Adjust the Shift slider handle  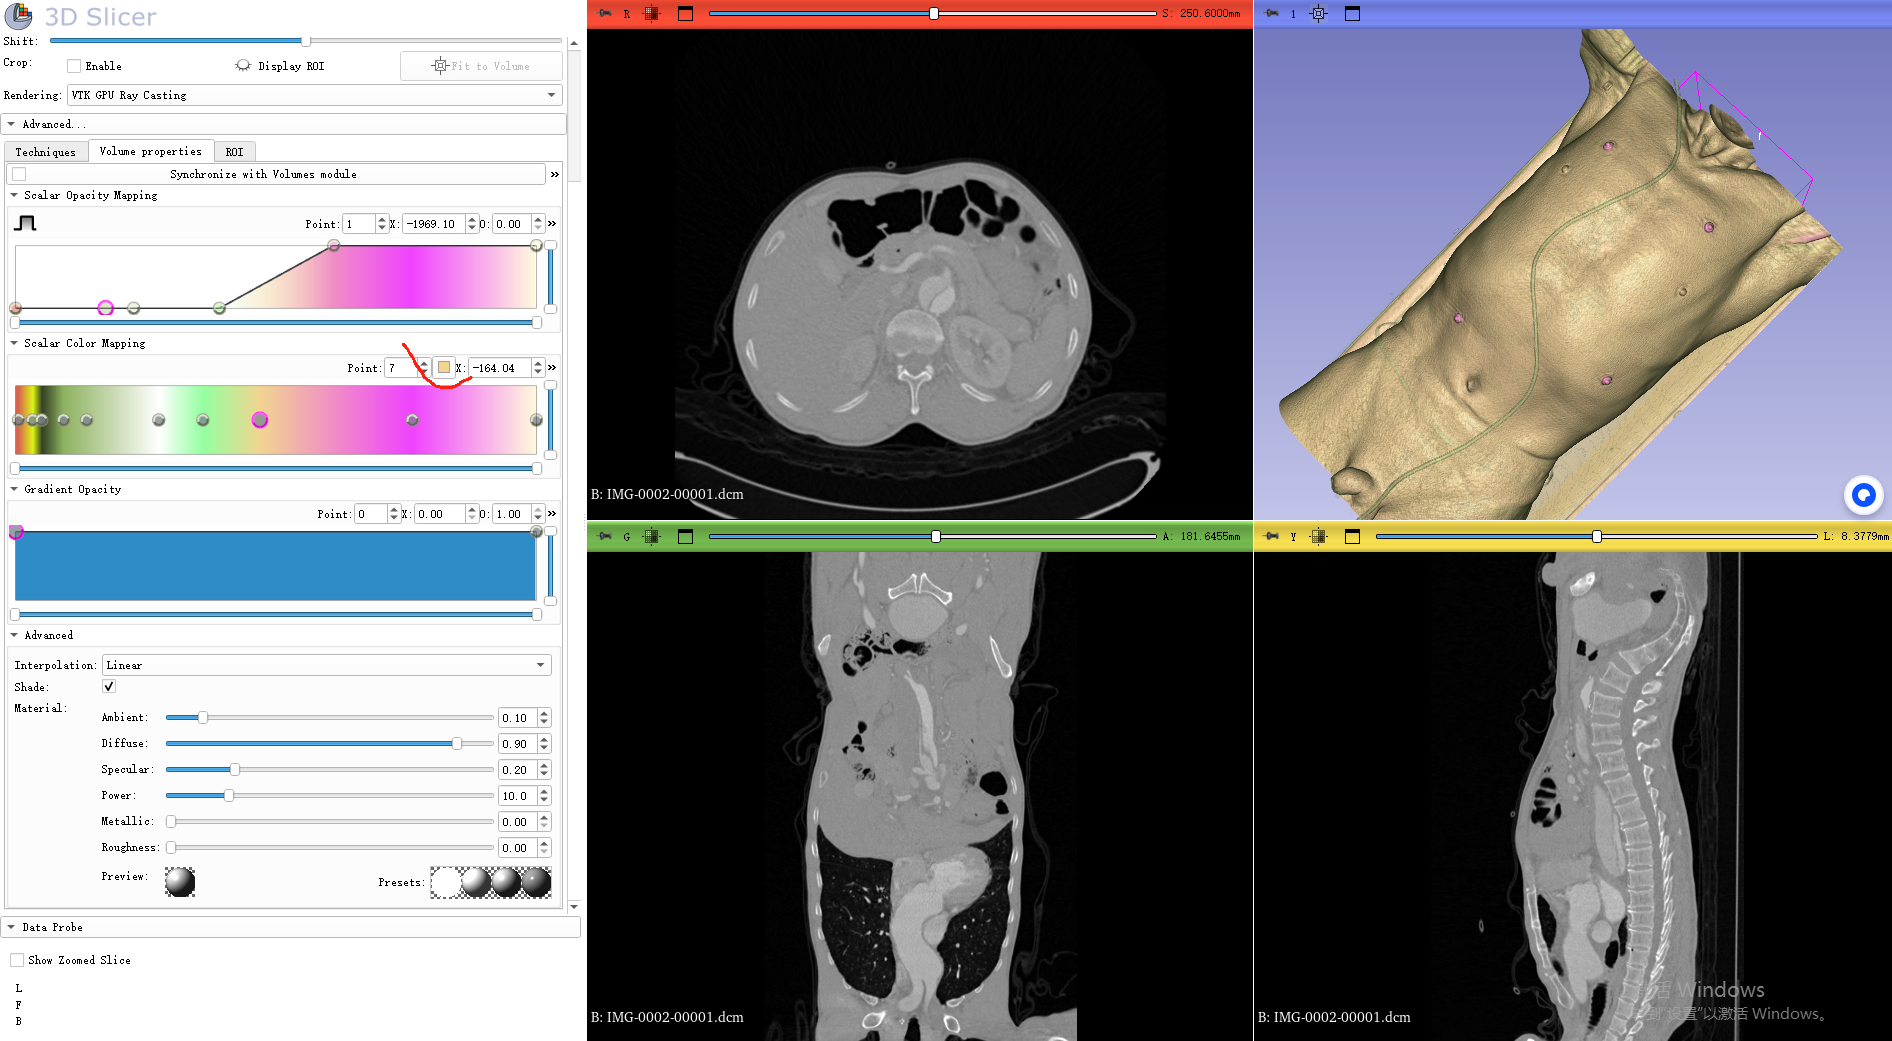(x=306, y=41)
